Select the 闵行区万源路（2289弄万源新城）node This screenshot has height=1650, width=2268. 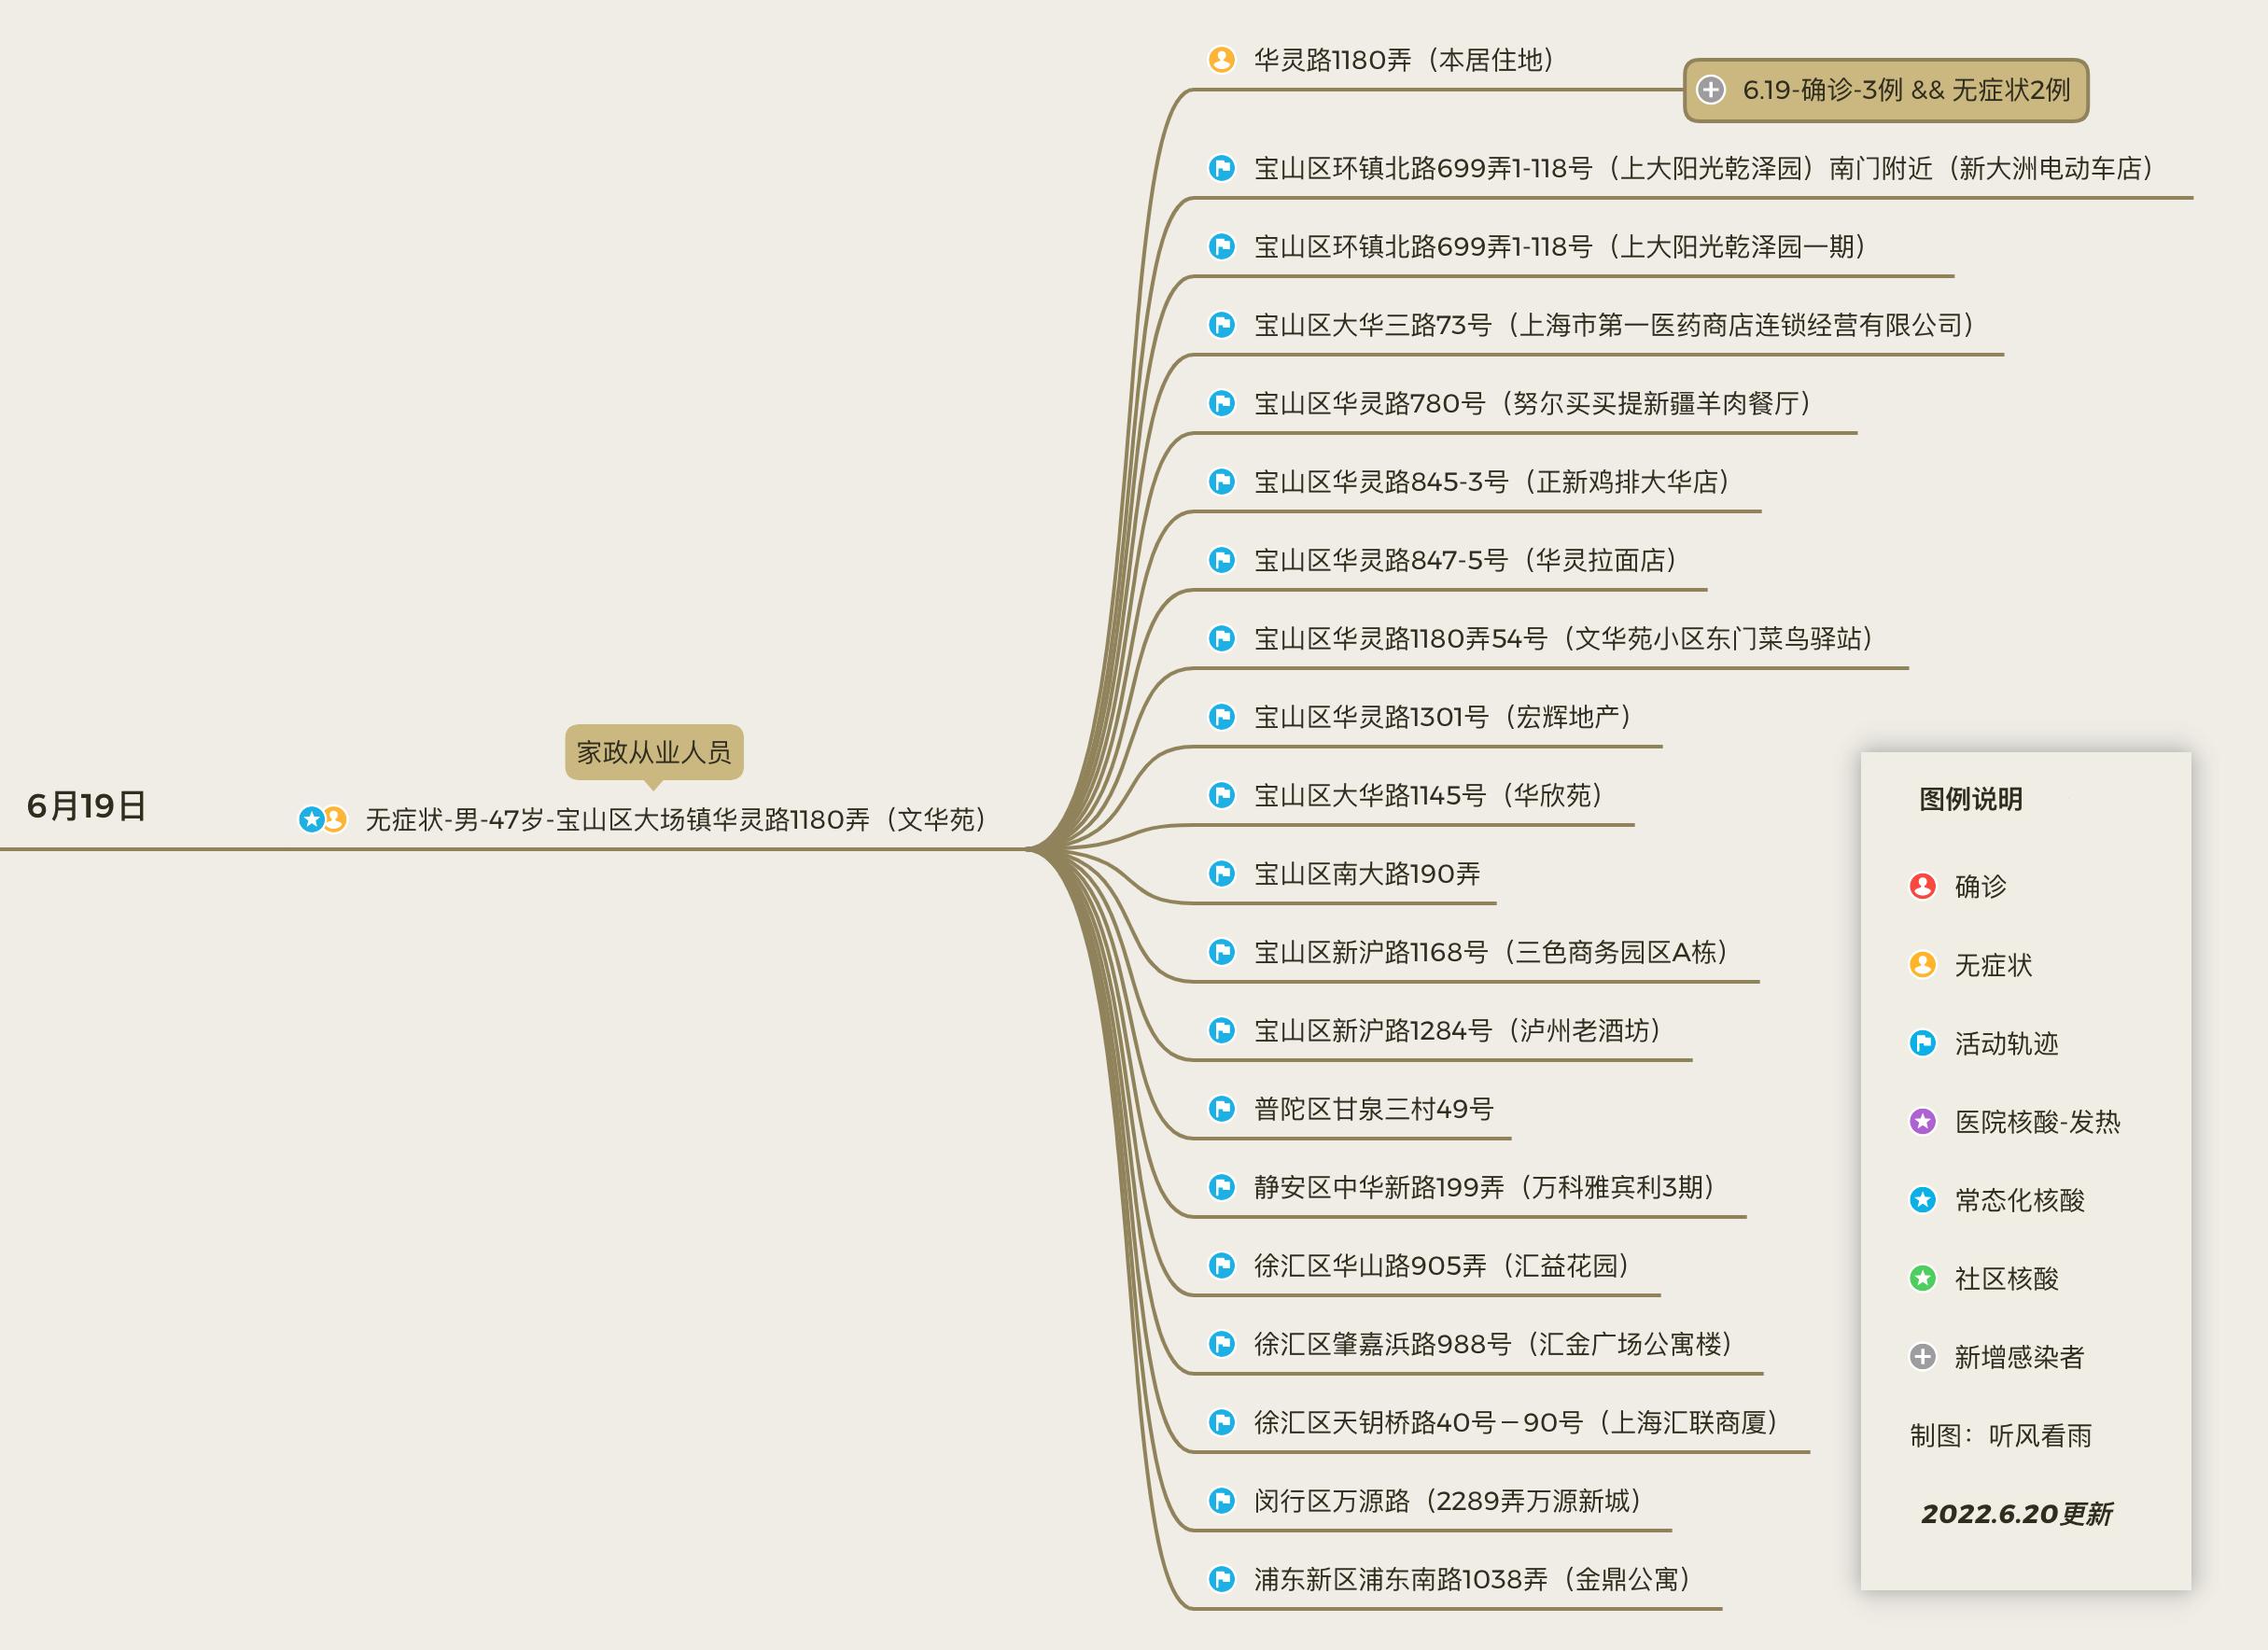[1446, 1501]
